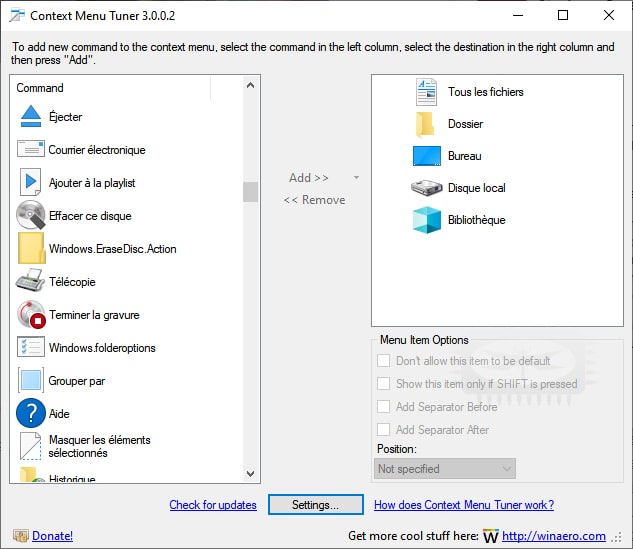Toggle Show this item only if SHIFT pressed
This screenshot has height=549, width=633.
383,383
